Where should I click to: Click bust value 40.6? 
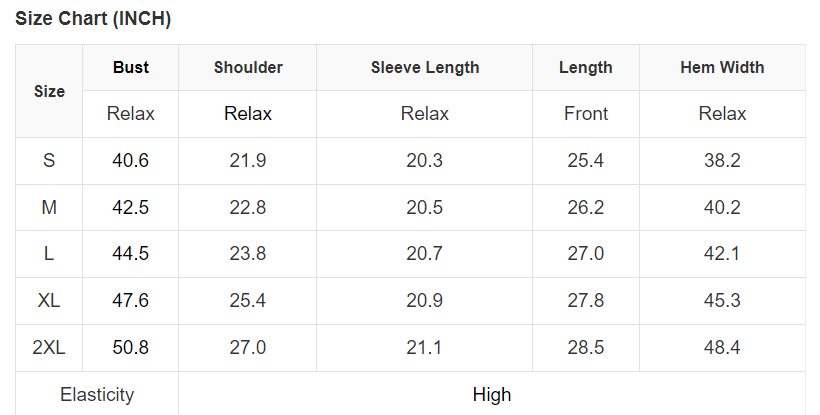[x=131, y=160]
